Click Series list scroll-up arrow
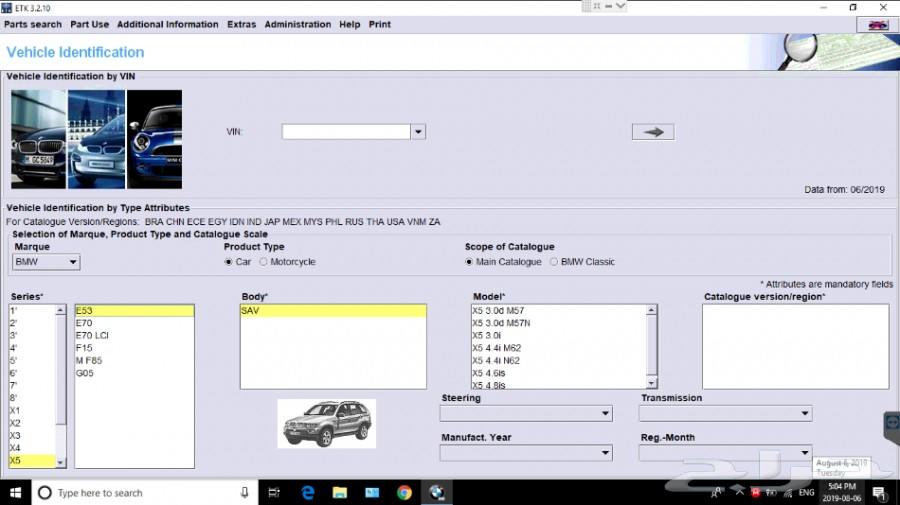Screen dimensions: 900x505 click(60, 310)
